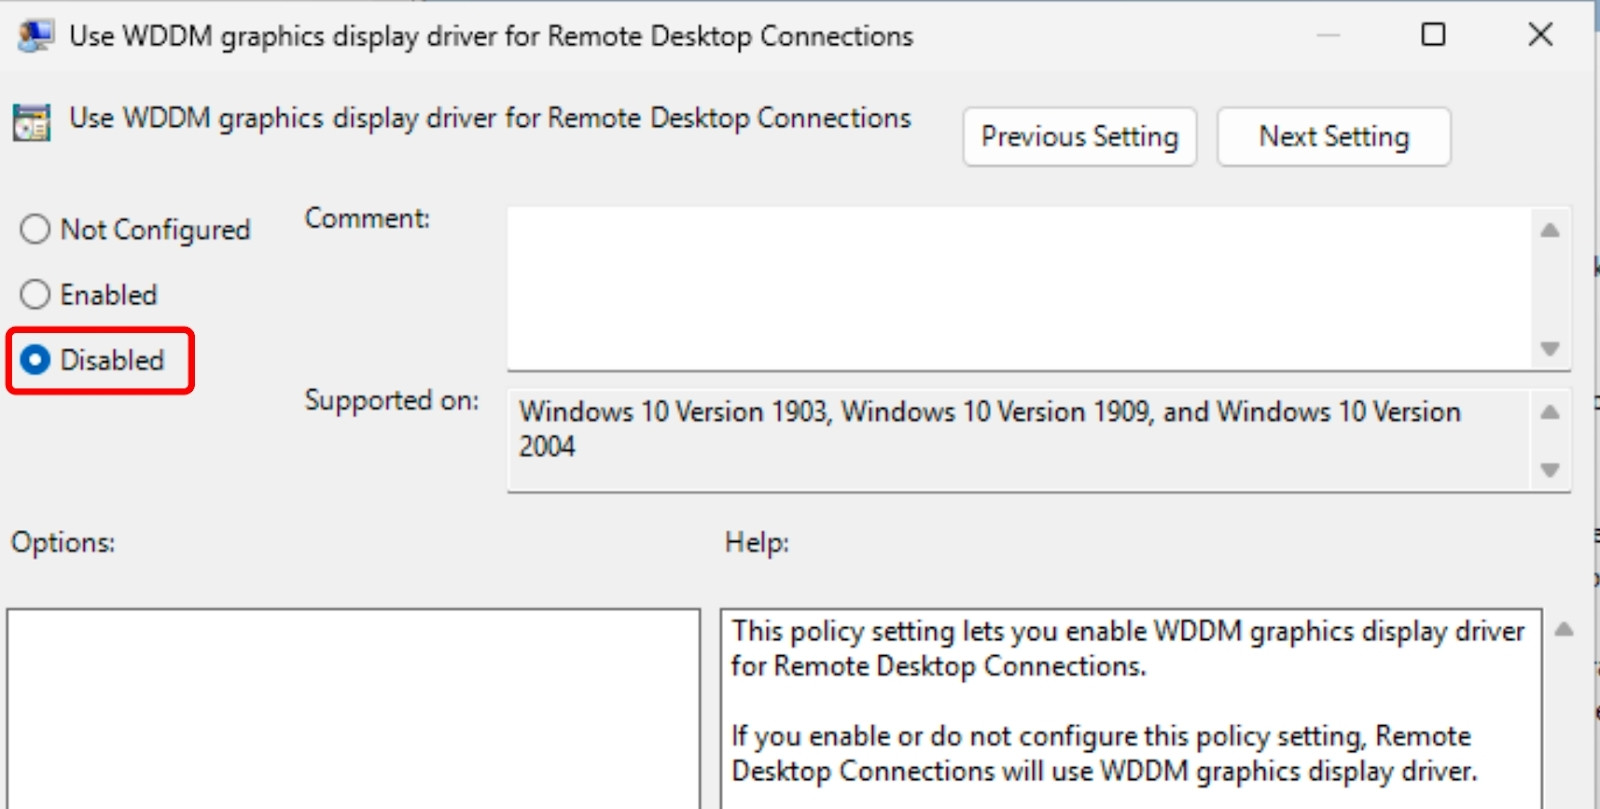
Task: Click the Options: label
Action: (x=63, y=543)
